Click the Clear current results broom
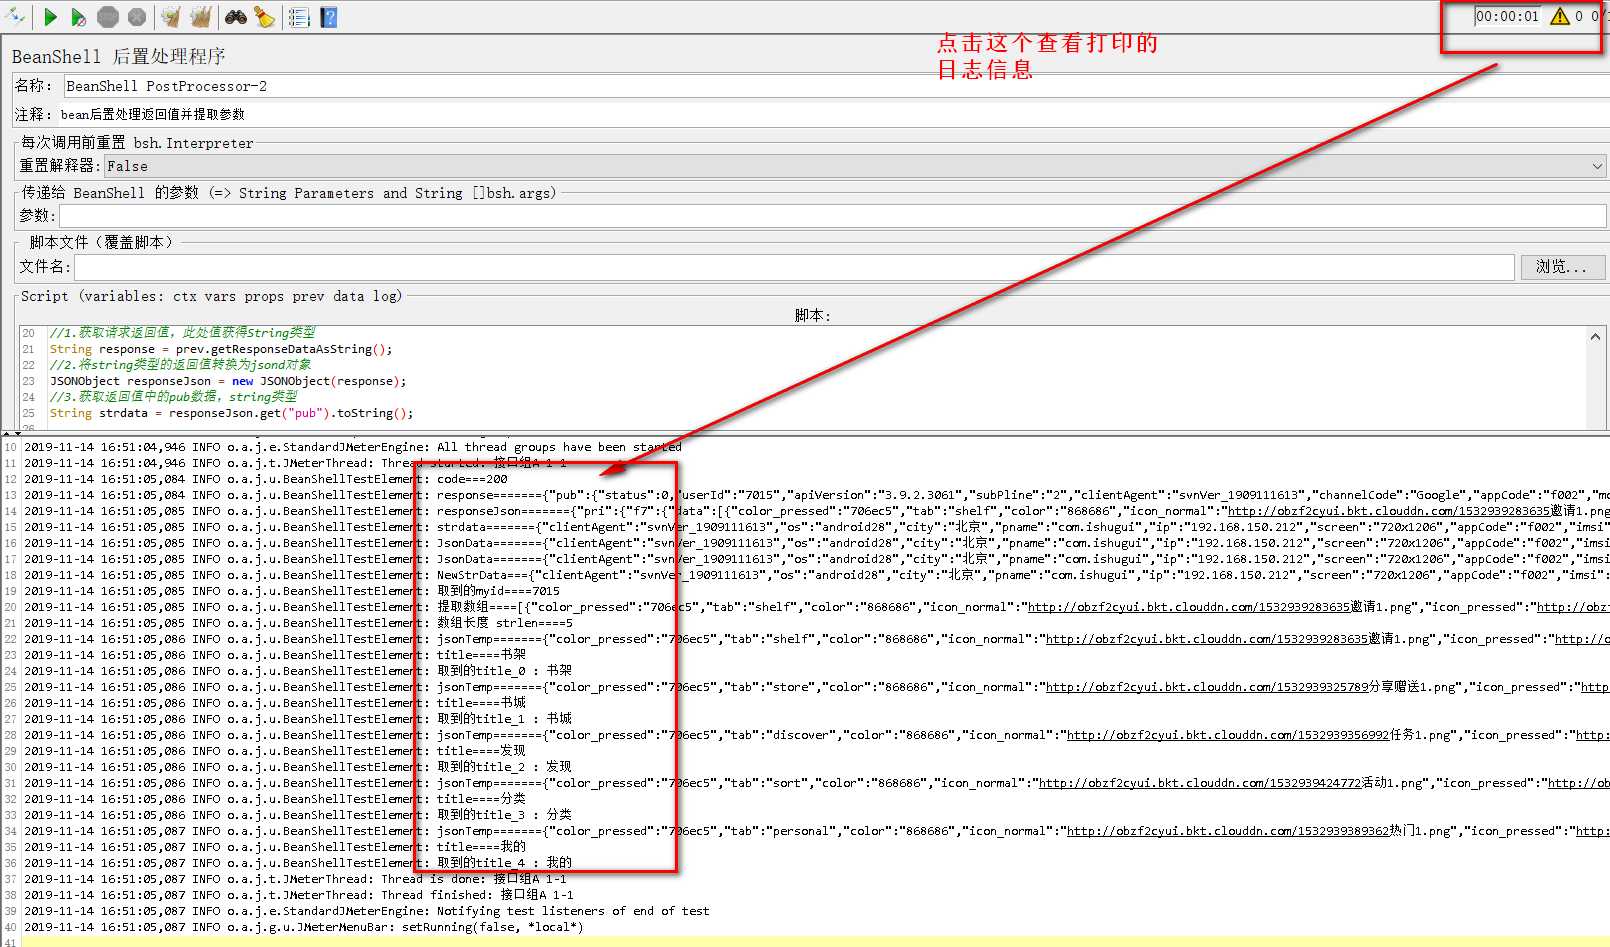Viewport: 1610px width, 947px height. (x=171, y=17)
